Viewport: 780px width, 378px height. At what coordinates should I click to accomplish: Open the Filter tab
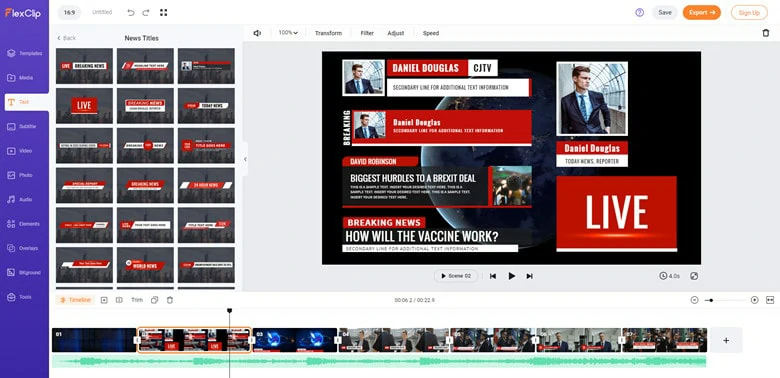[x=367, y=33]
